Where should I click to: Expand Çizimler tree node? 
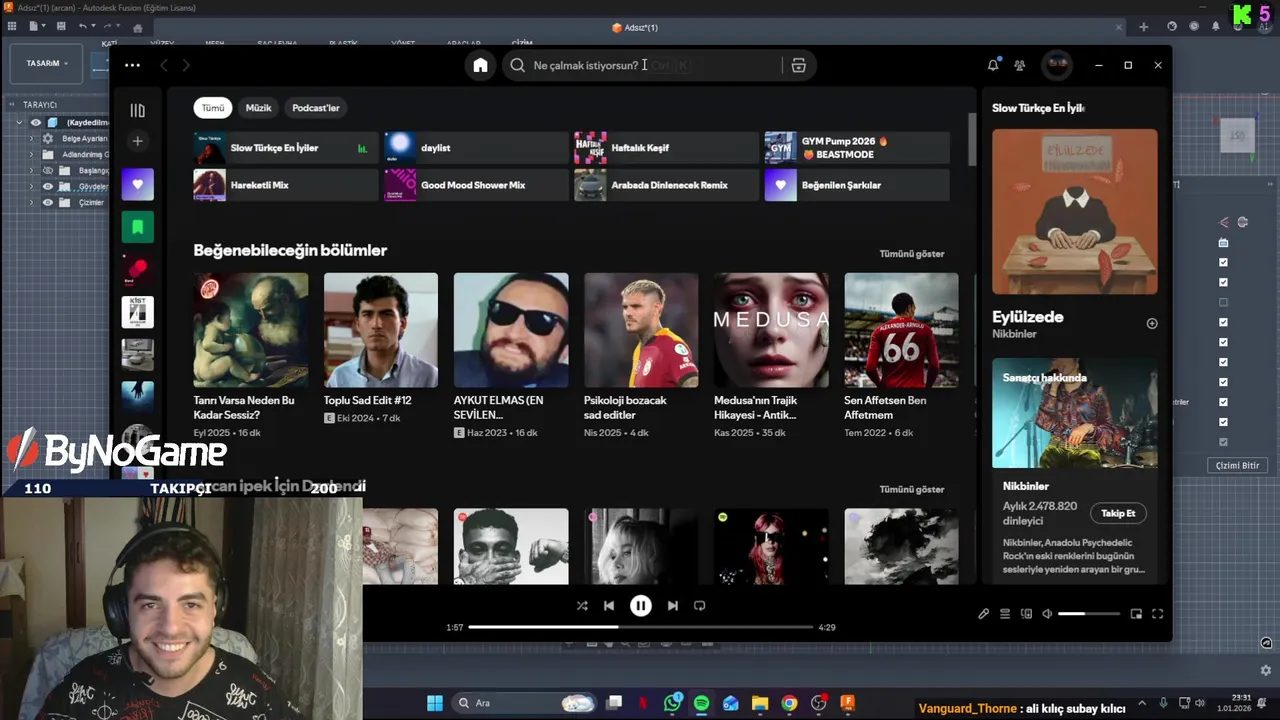click(x=31, y=202)
